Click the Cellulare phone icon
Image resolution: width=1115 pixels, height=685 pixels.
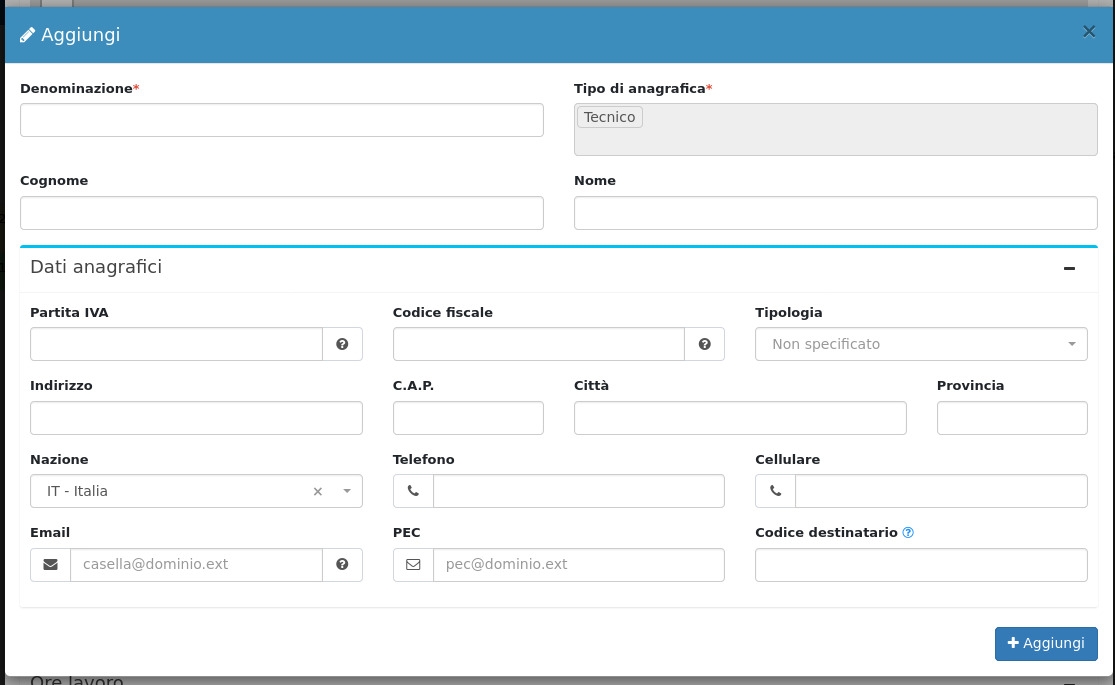(x=775, y=491)
